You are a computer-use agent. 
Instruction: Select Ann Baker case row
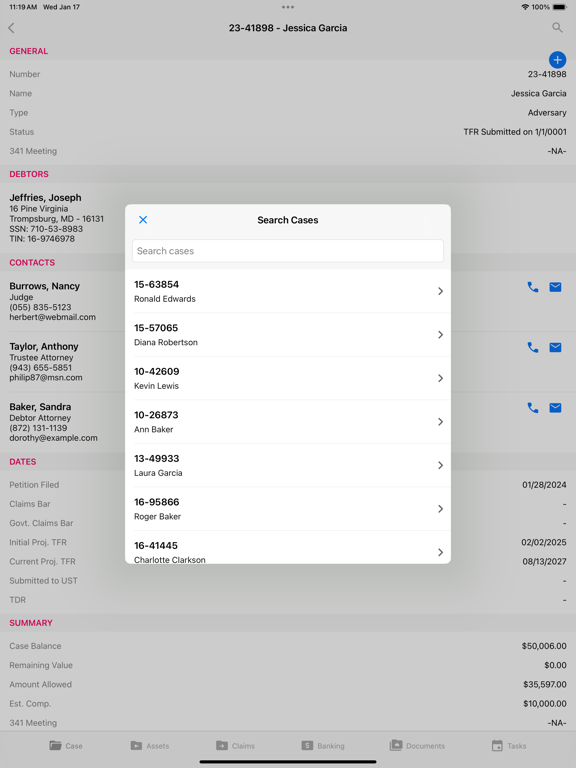(288, 422)
